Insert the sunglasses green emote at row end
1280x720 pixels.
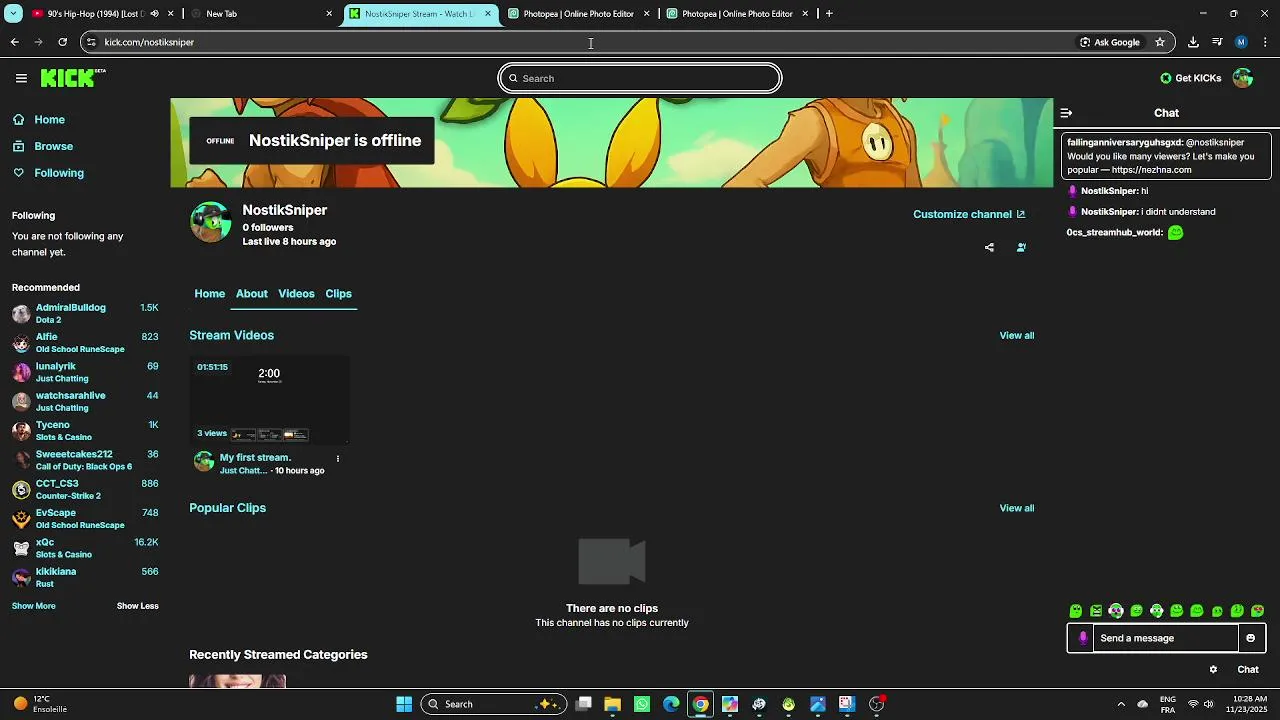1257,611
